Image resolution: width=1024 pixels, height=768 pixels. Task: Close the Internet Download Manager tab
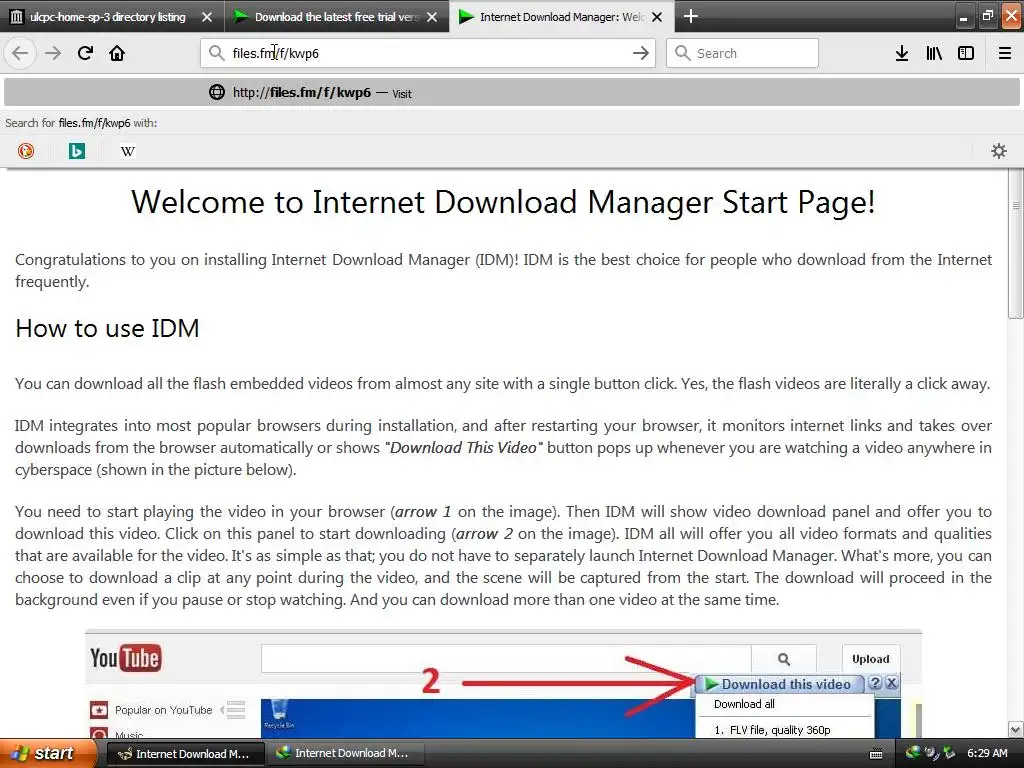click(x=658, y=17)
